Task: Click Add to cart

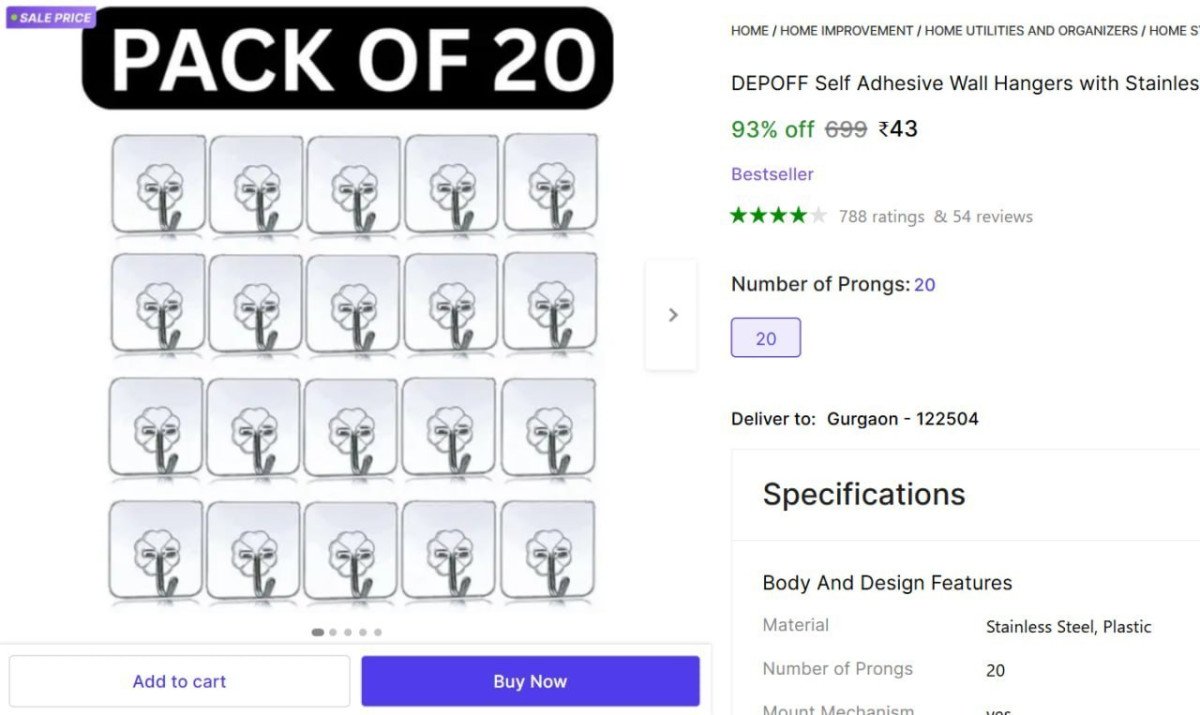Action: point(179,681)
